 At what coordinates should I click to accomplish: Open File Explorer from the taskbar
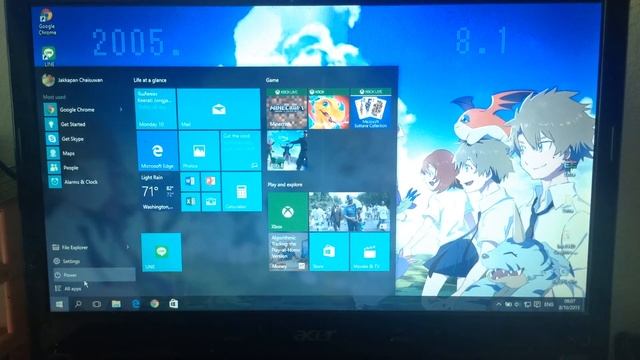[x=116, y=304]
